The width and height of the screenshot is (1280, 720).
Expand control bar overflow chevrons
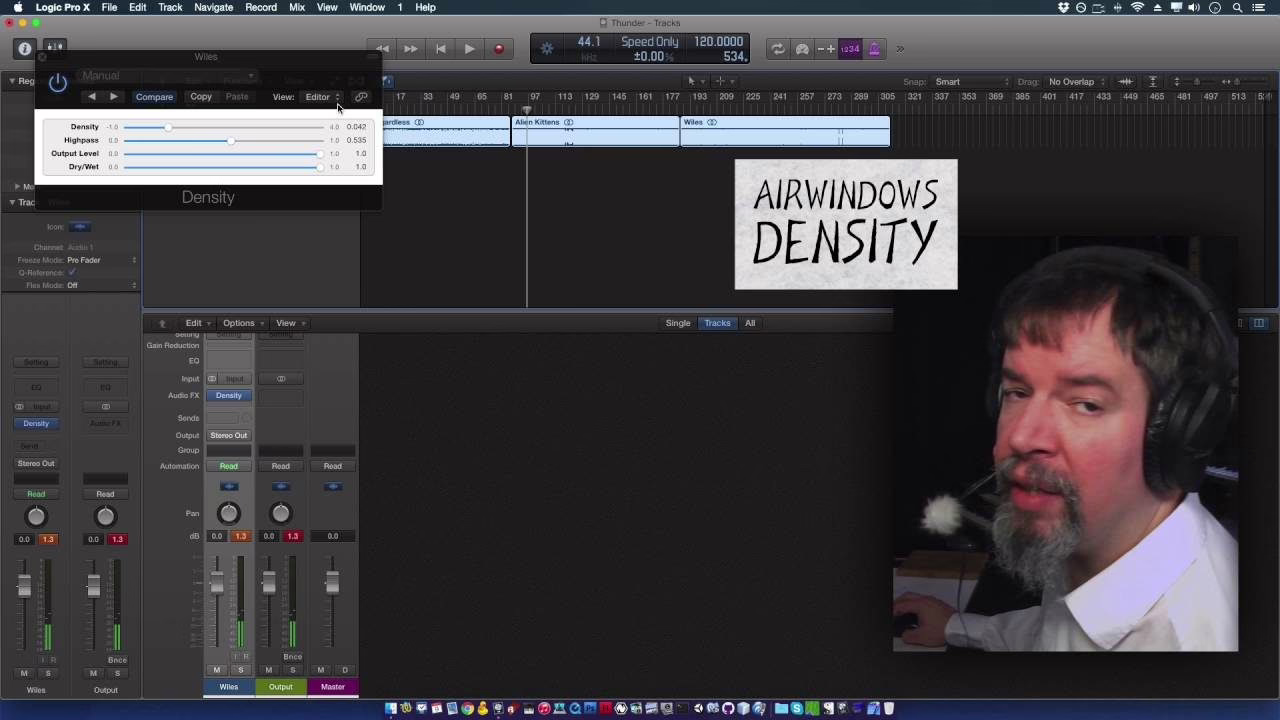[x=900, y=49]
